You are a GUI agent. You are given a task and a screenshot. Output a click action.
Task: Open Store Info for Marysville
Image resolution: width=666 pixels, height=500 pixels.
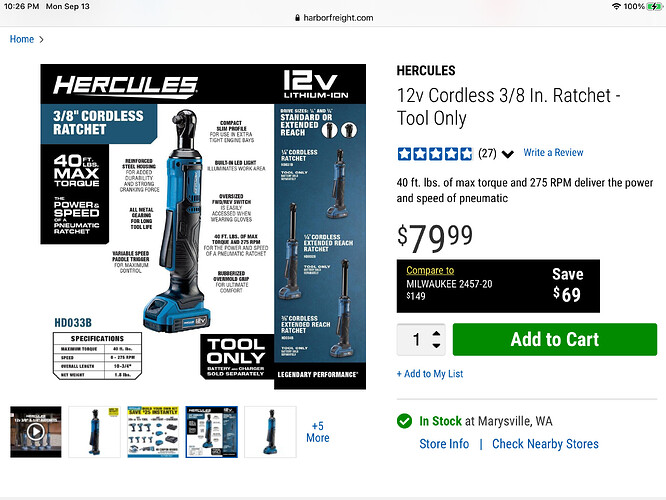point(444,444)
